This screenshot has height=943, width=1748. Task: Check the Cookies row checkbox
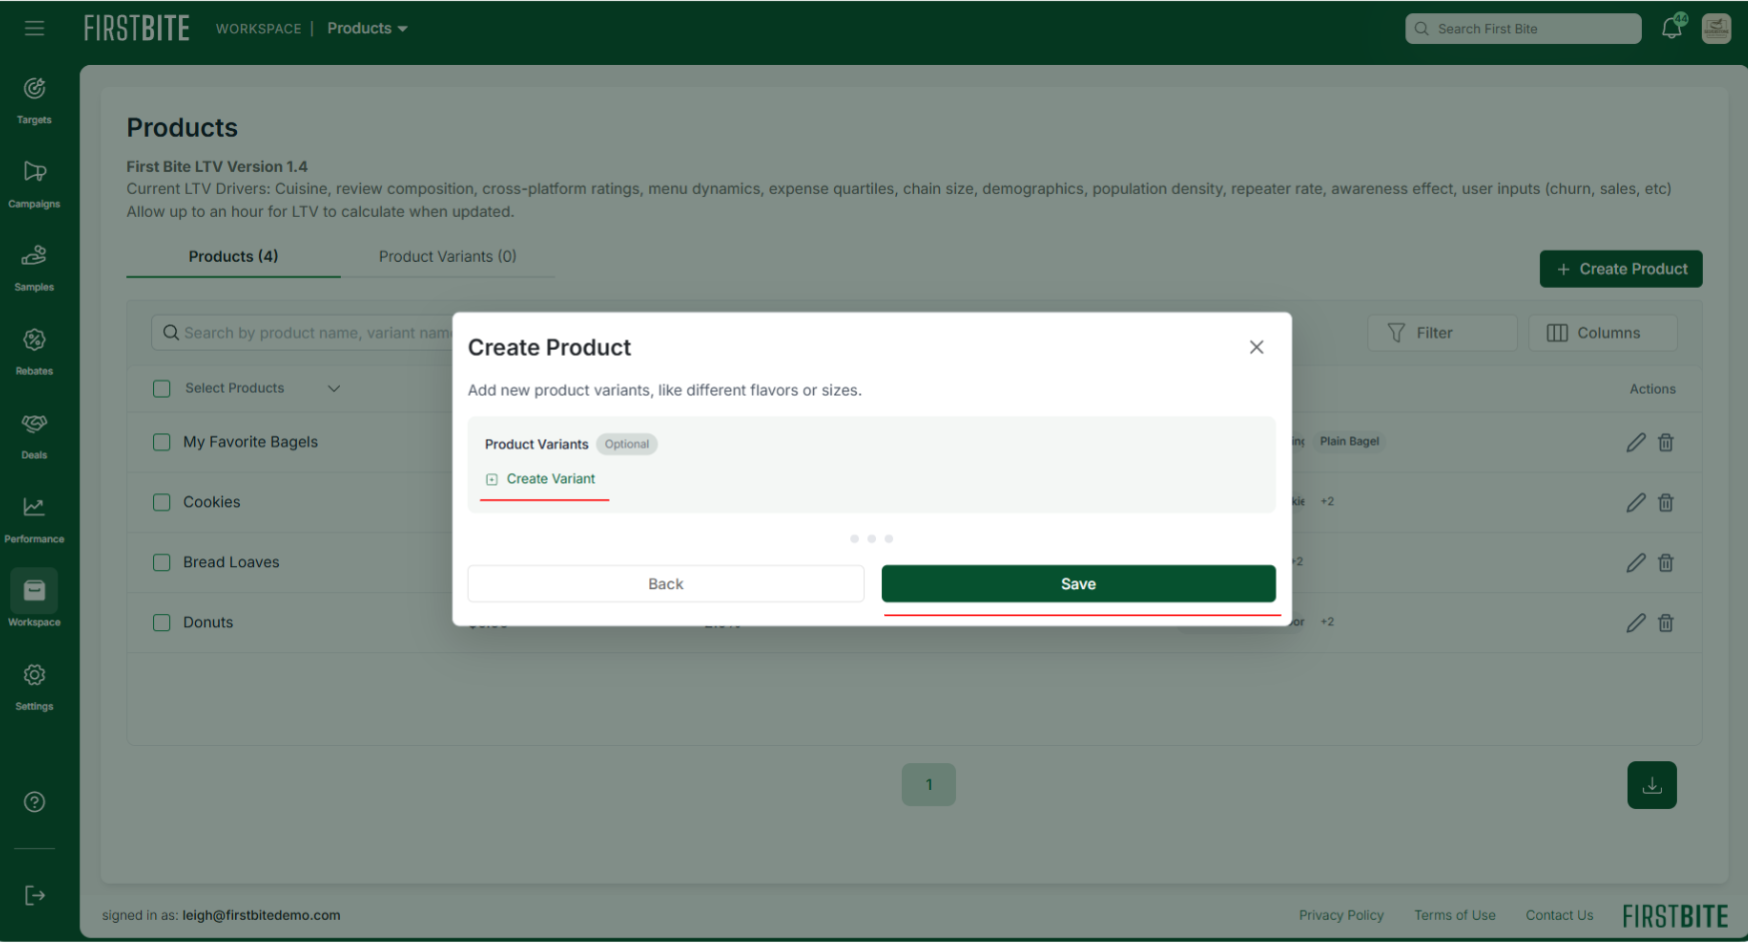162,502
